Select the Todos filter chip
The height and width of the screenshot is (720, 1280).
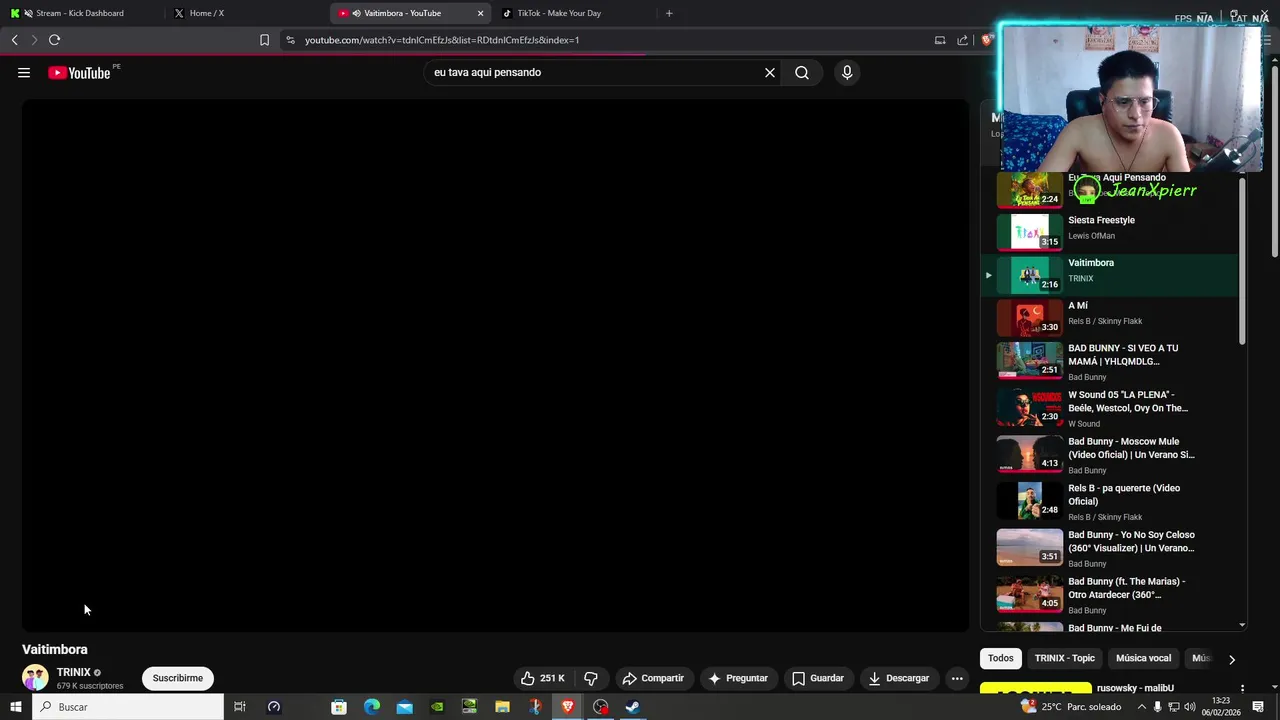pos(1001,658)
